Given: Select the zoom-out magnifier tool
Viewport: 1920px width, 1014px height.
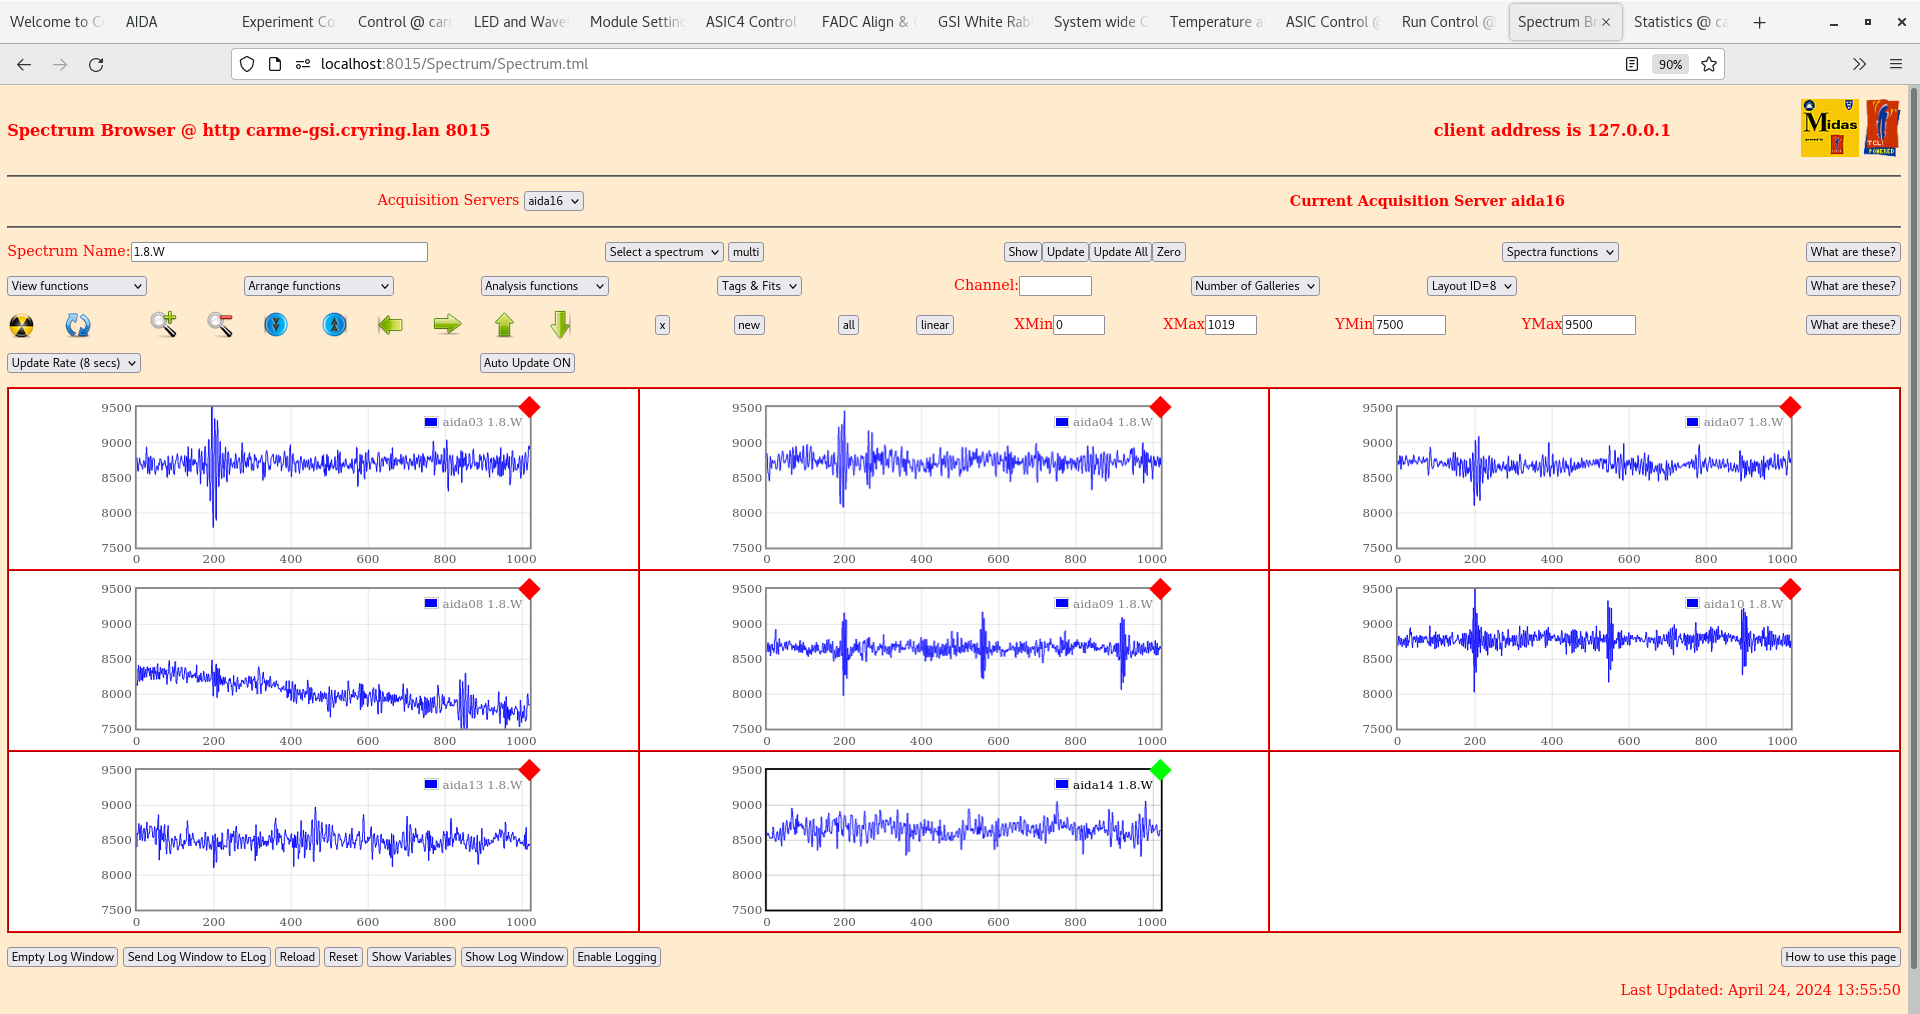Looking at the screenshot, I should pos(220,325).
